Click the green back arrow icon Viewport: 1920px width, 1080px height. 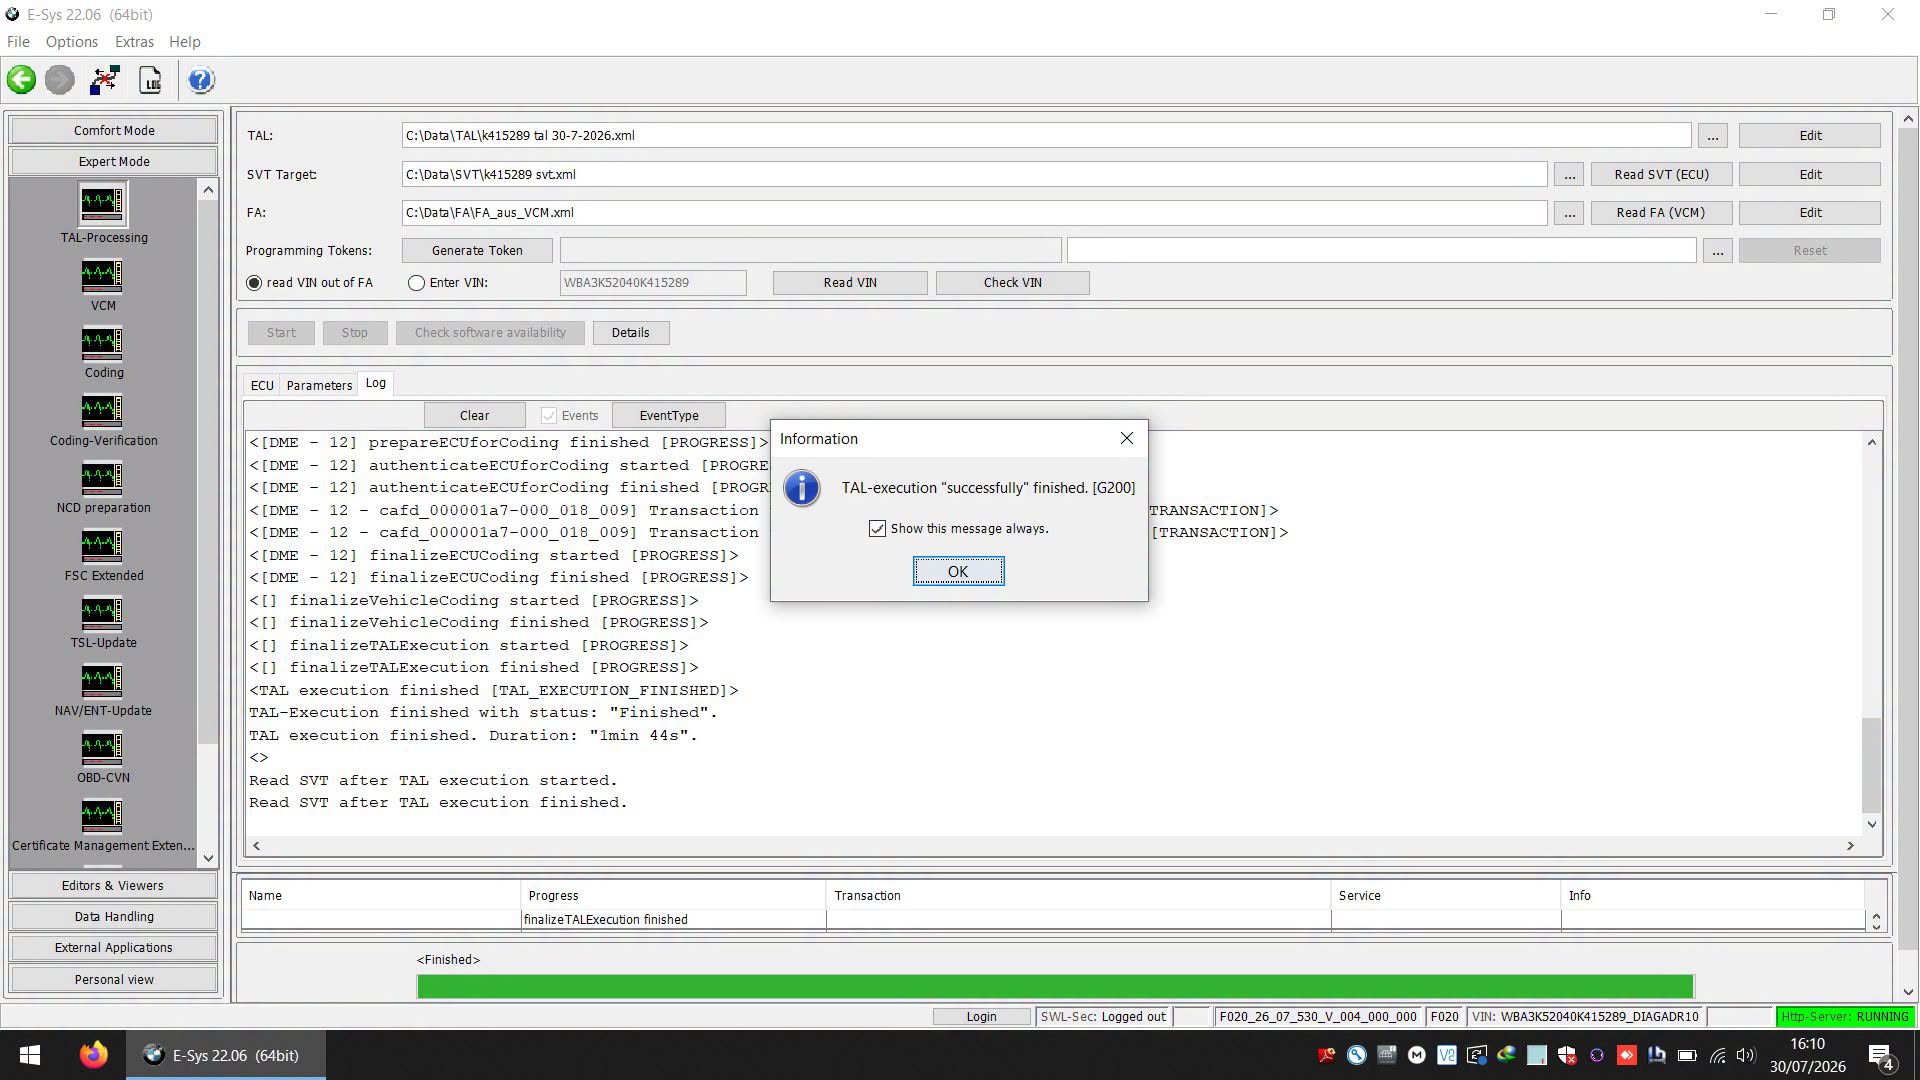pyautogui.click(x=21, y=80)
